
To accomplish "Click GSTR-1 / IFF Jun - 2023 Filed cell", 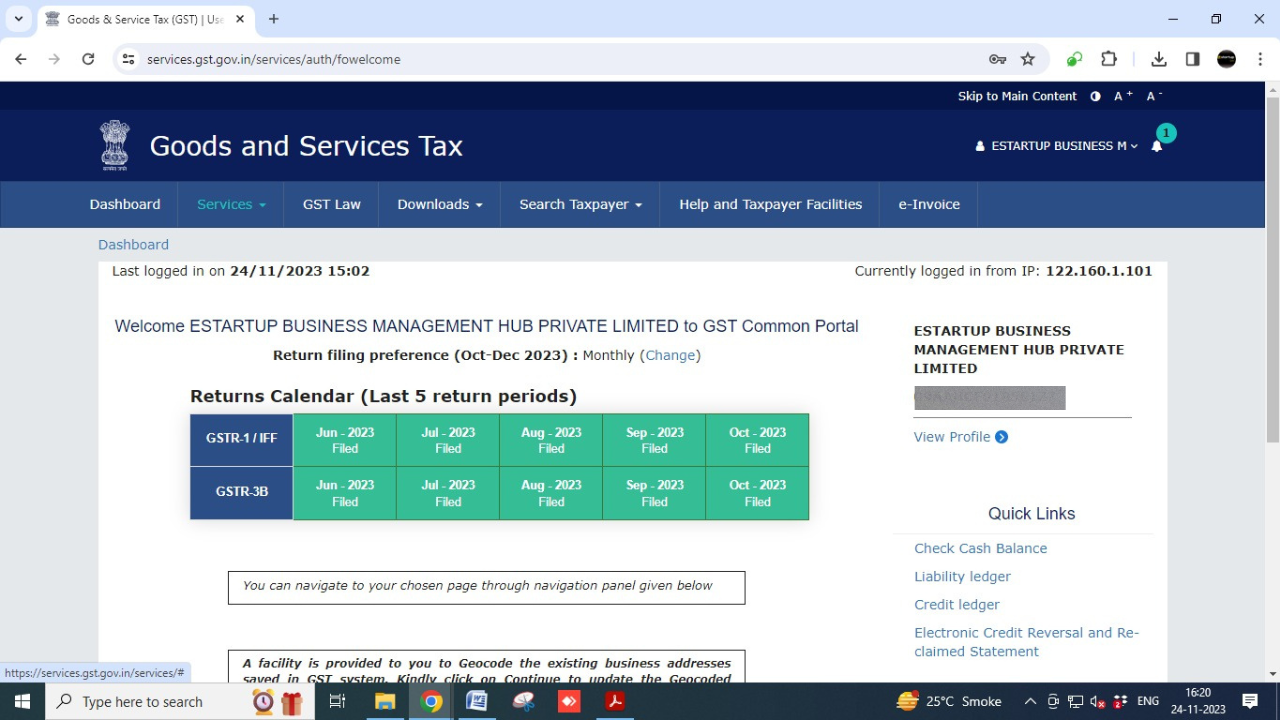I will [x=345, y=440].
